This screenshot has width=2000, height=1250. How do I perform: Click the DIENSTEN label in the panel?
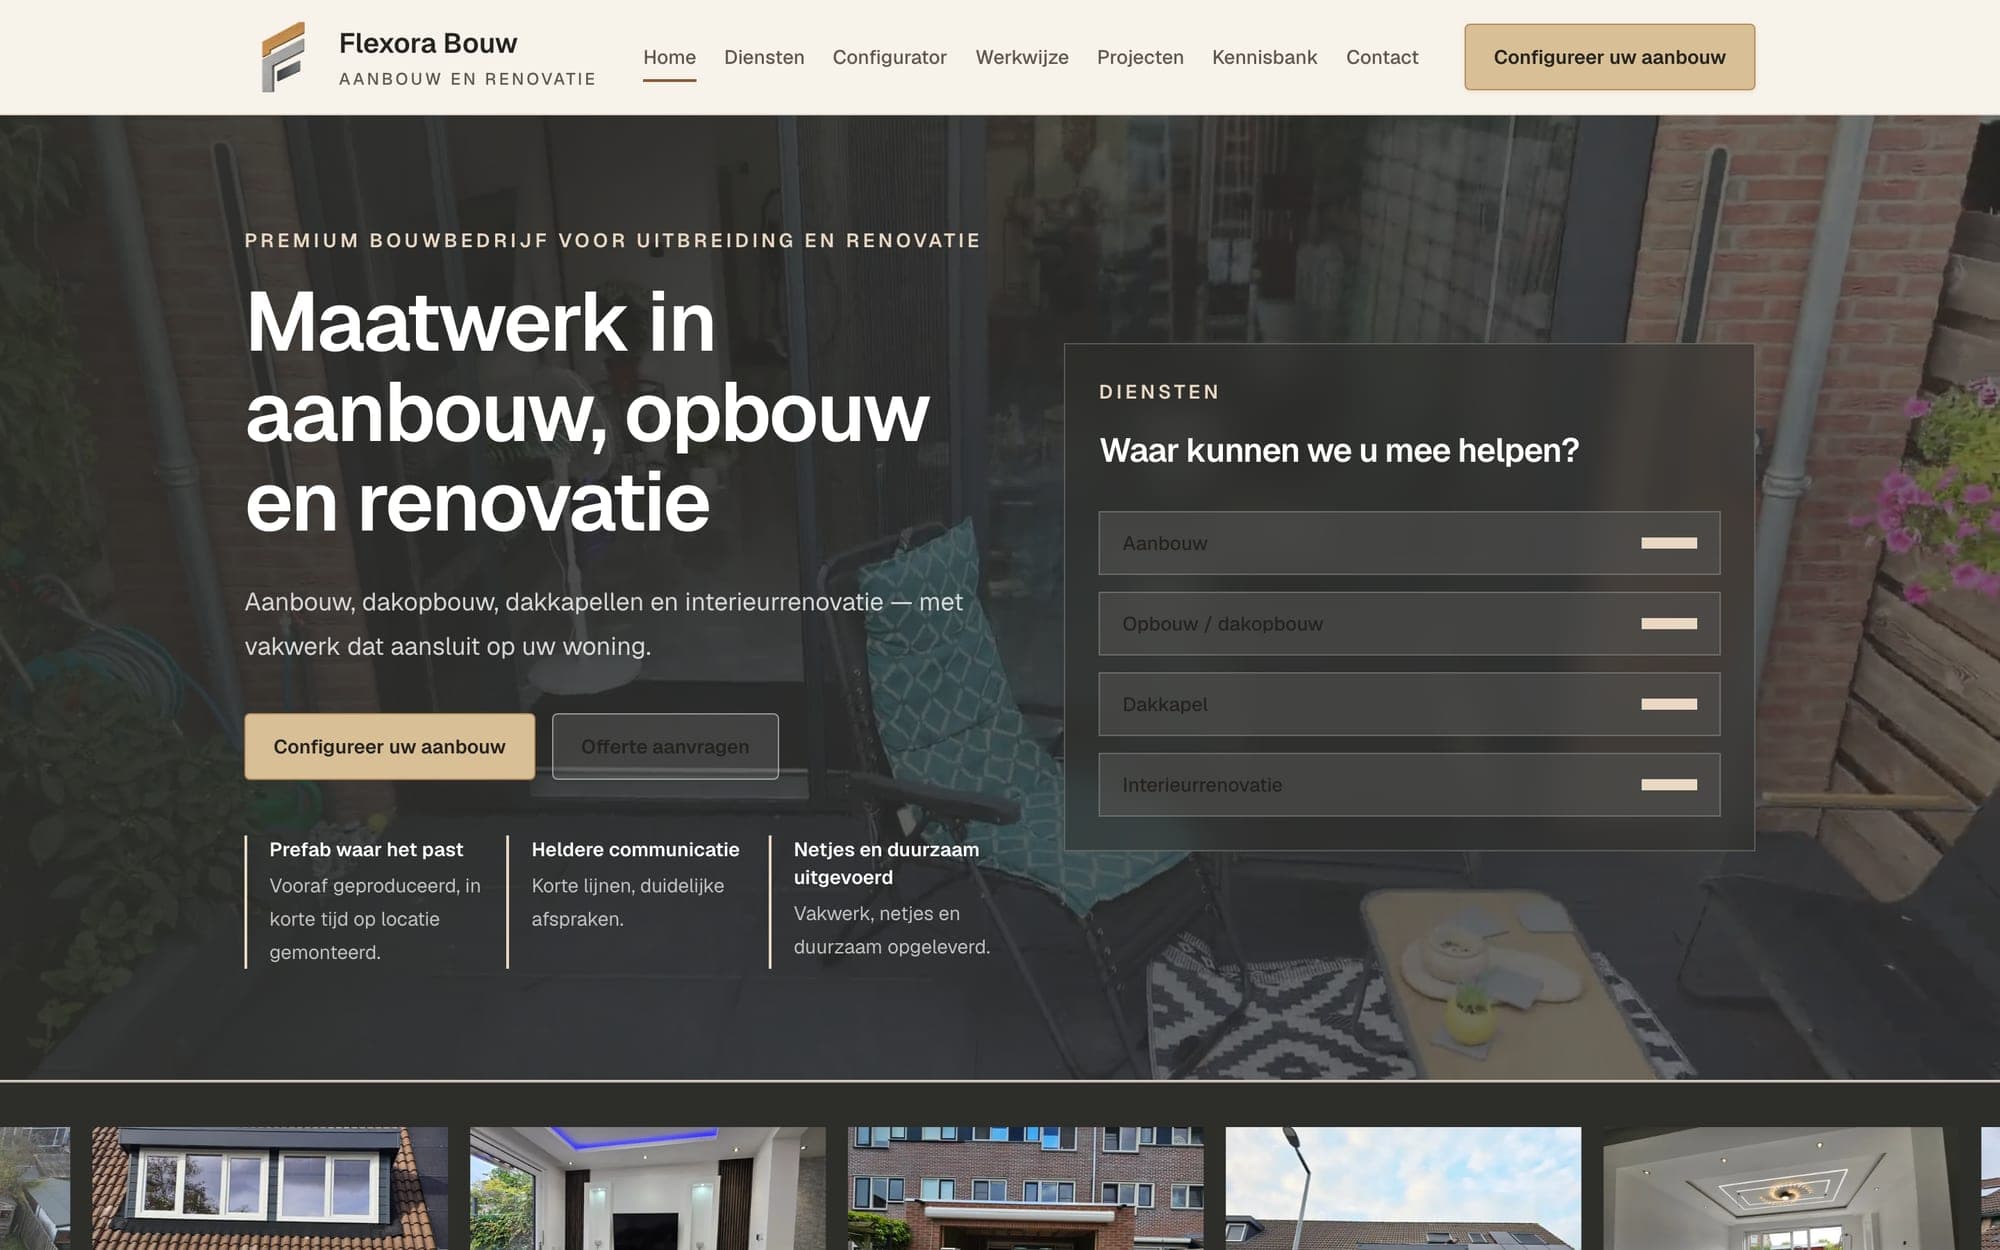(1159, 392)
